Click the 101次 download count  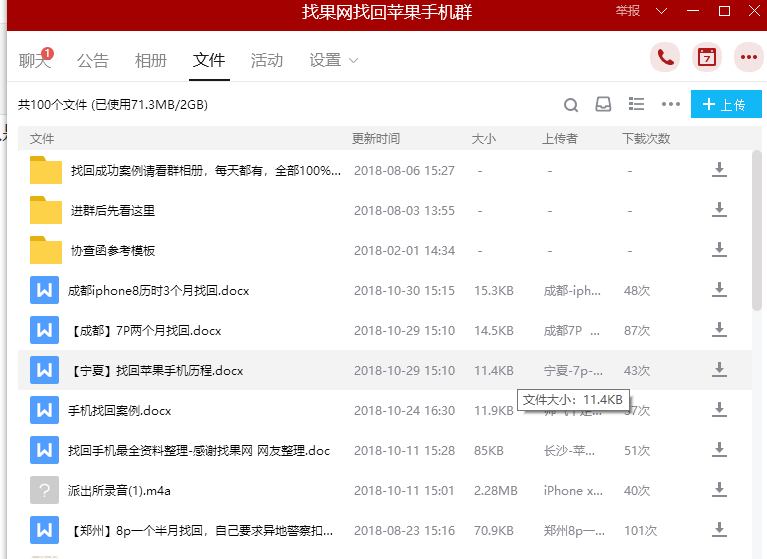[x=640, y=531]
